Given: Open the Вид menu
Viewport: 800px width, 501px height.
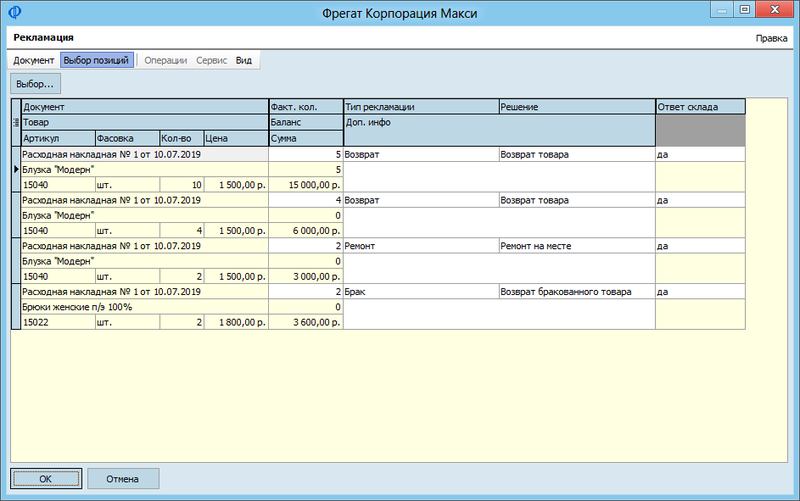Looking at the screenshot, I should (x=243, y=60).
